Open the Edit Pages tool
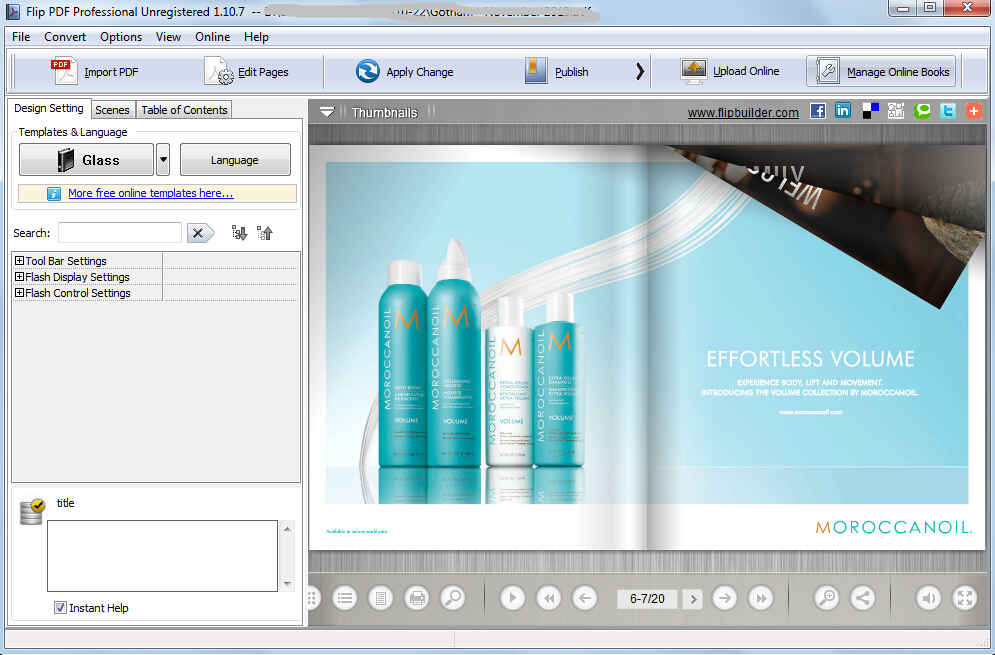The image size is (995, 655). 247,72
